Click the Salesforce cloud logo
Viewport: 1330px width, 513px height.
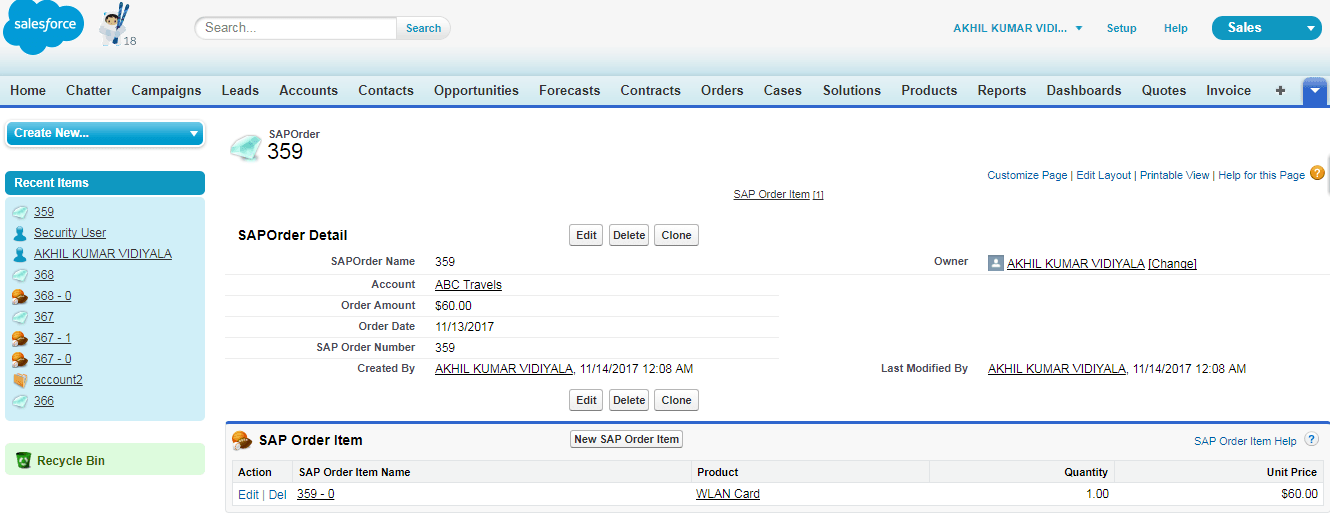tap(41, 27)
